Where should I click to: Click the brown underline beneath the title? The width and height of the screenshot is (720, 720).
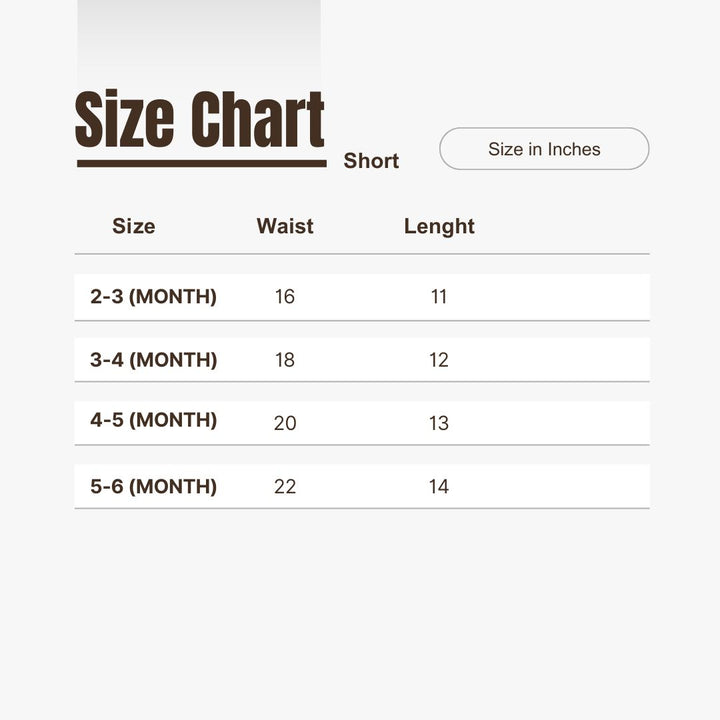(201, 163)
